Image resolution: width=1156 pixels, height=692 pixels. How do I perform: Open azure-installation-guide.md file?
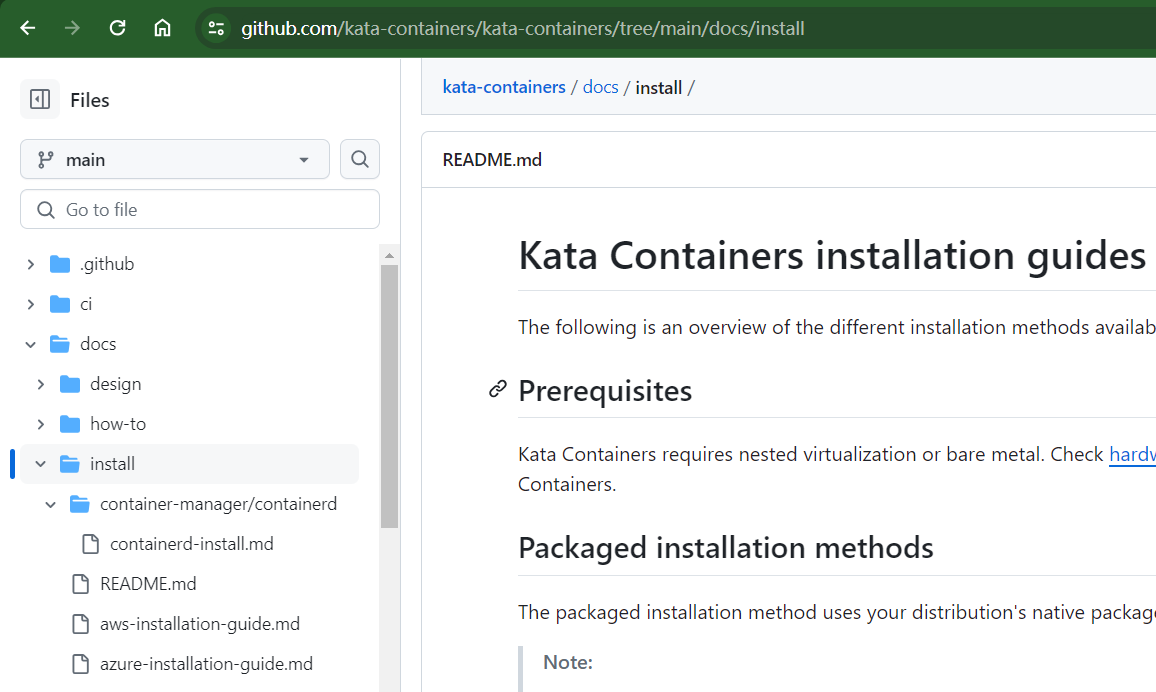206,664
